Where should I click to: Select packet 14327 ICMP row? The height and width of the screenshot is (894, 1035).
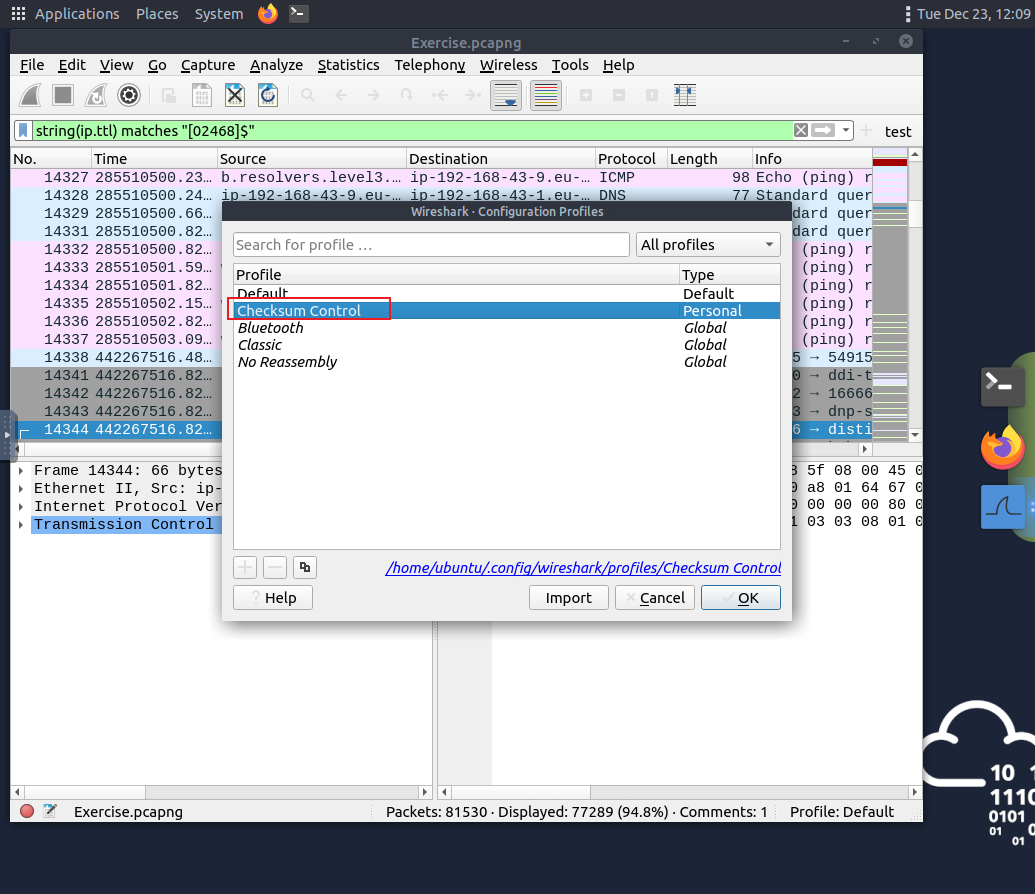coord(442,177)
